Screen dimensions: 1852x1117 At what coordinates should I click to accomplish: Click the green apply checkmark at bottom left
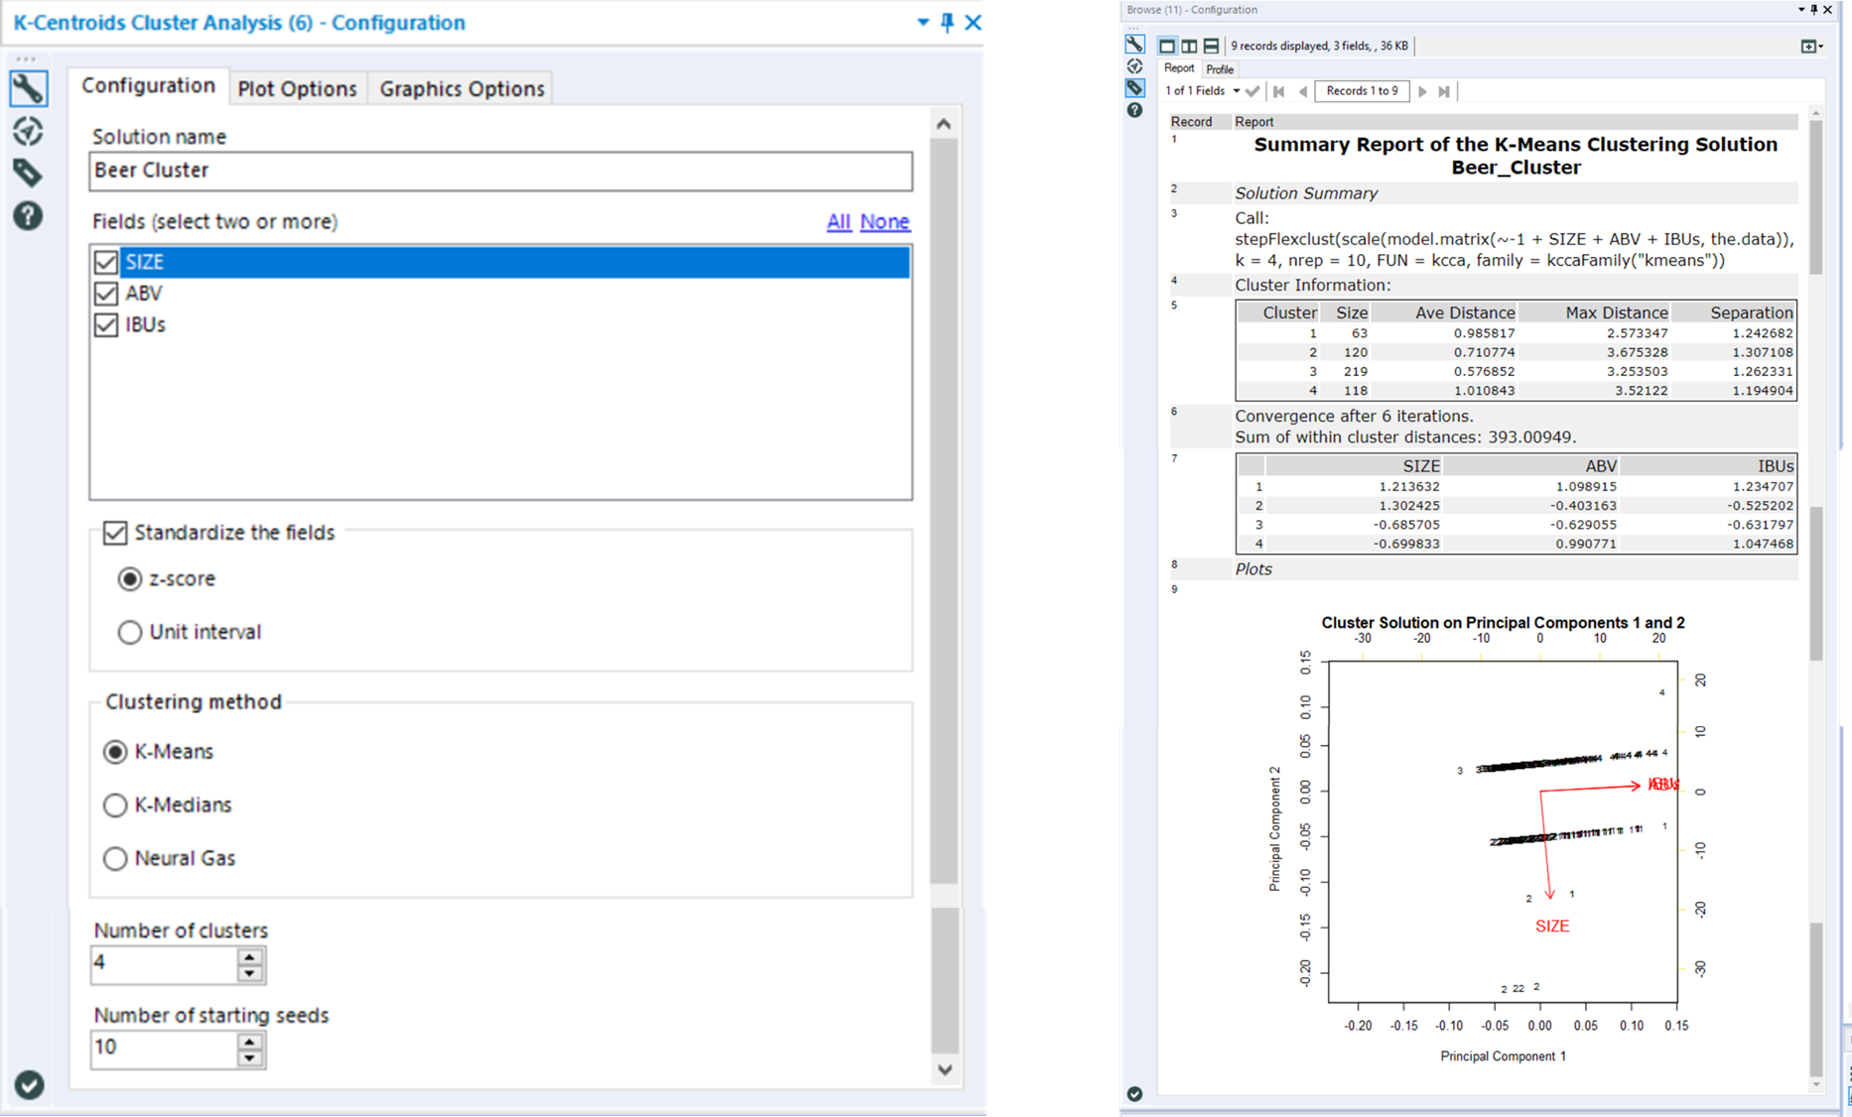click(29, 1084)
